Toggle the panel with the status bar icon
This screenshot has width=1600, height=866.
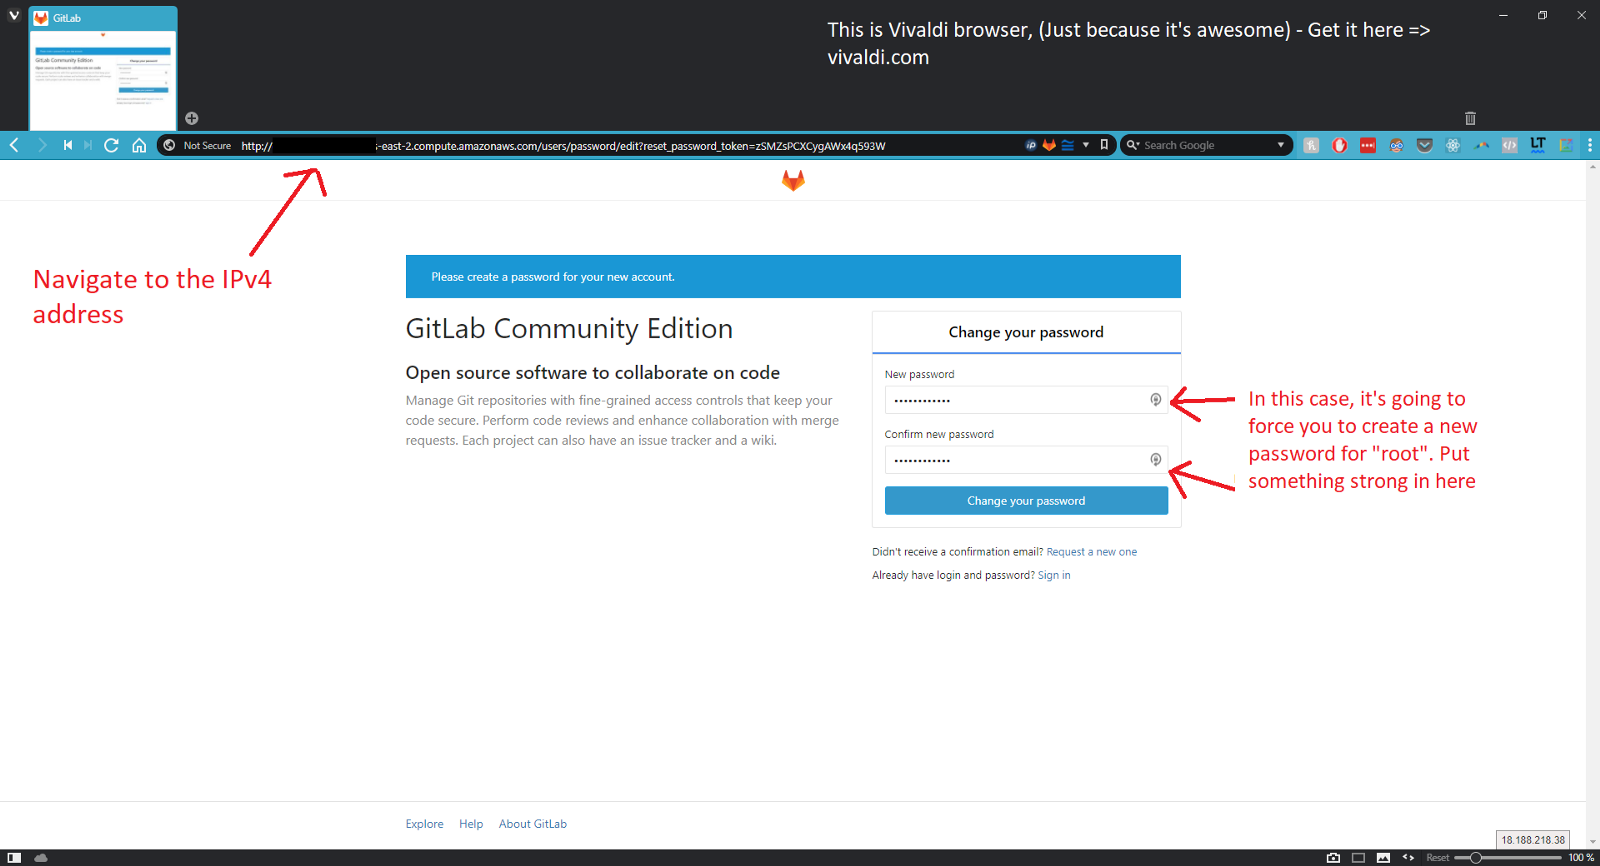point(14,858)
